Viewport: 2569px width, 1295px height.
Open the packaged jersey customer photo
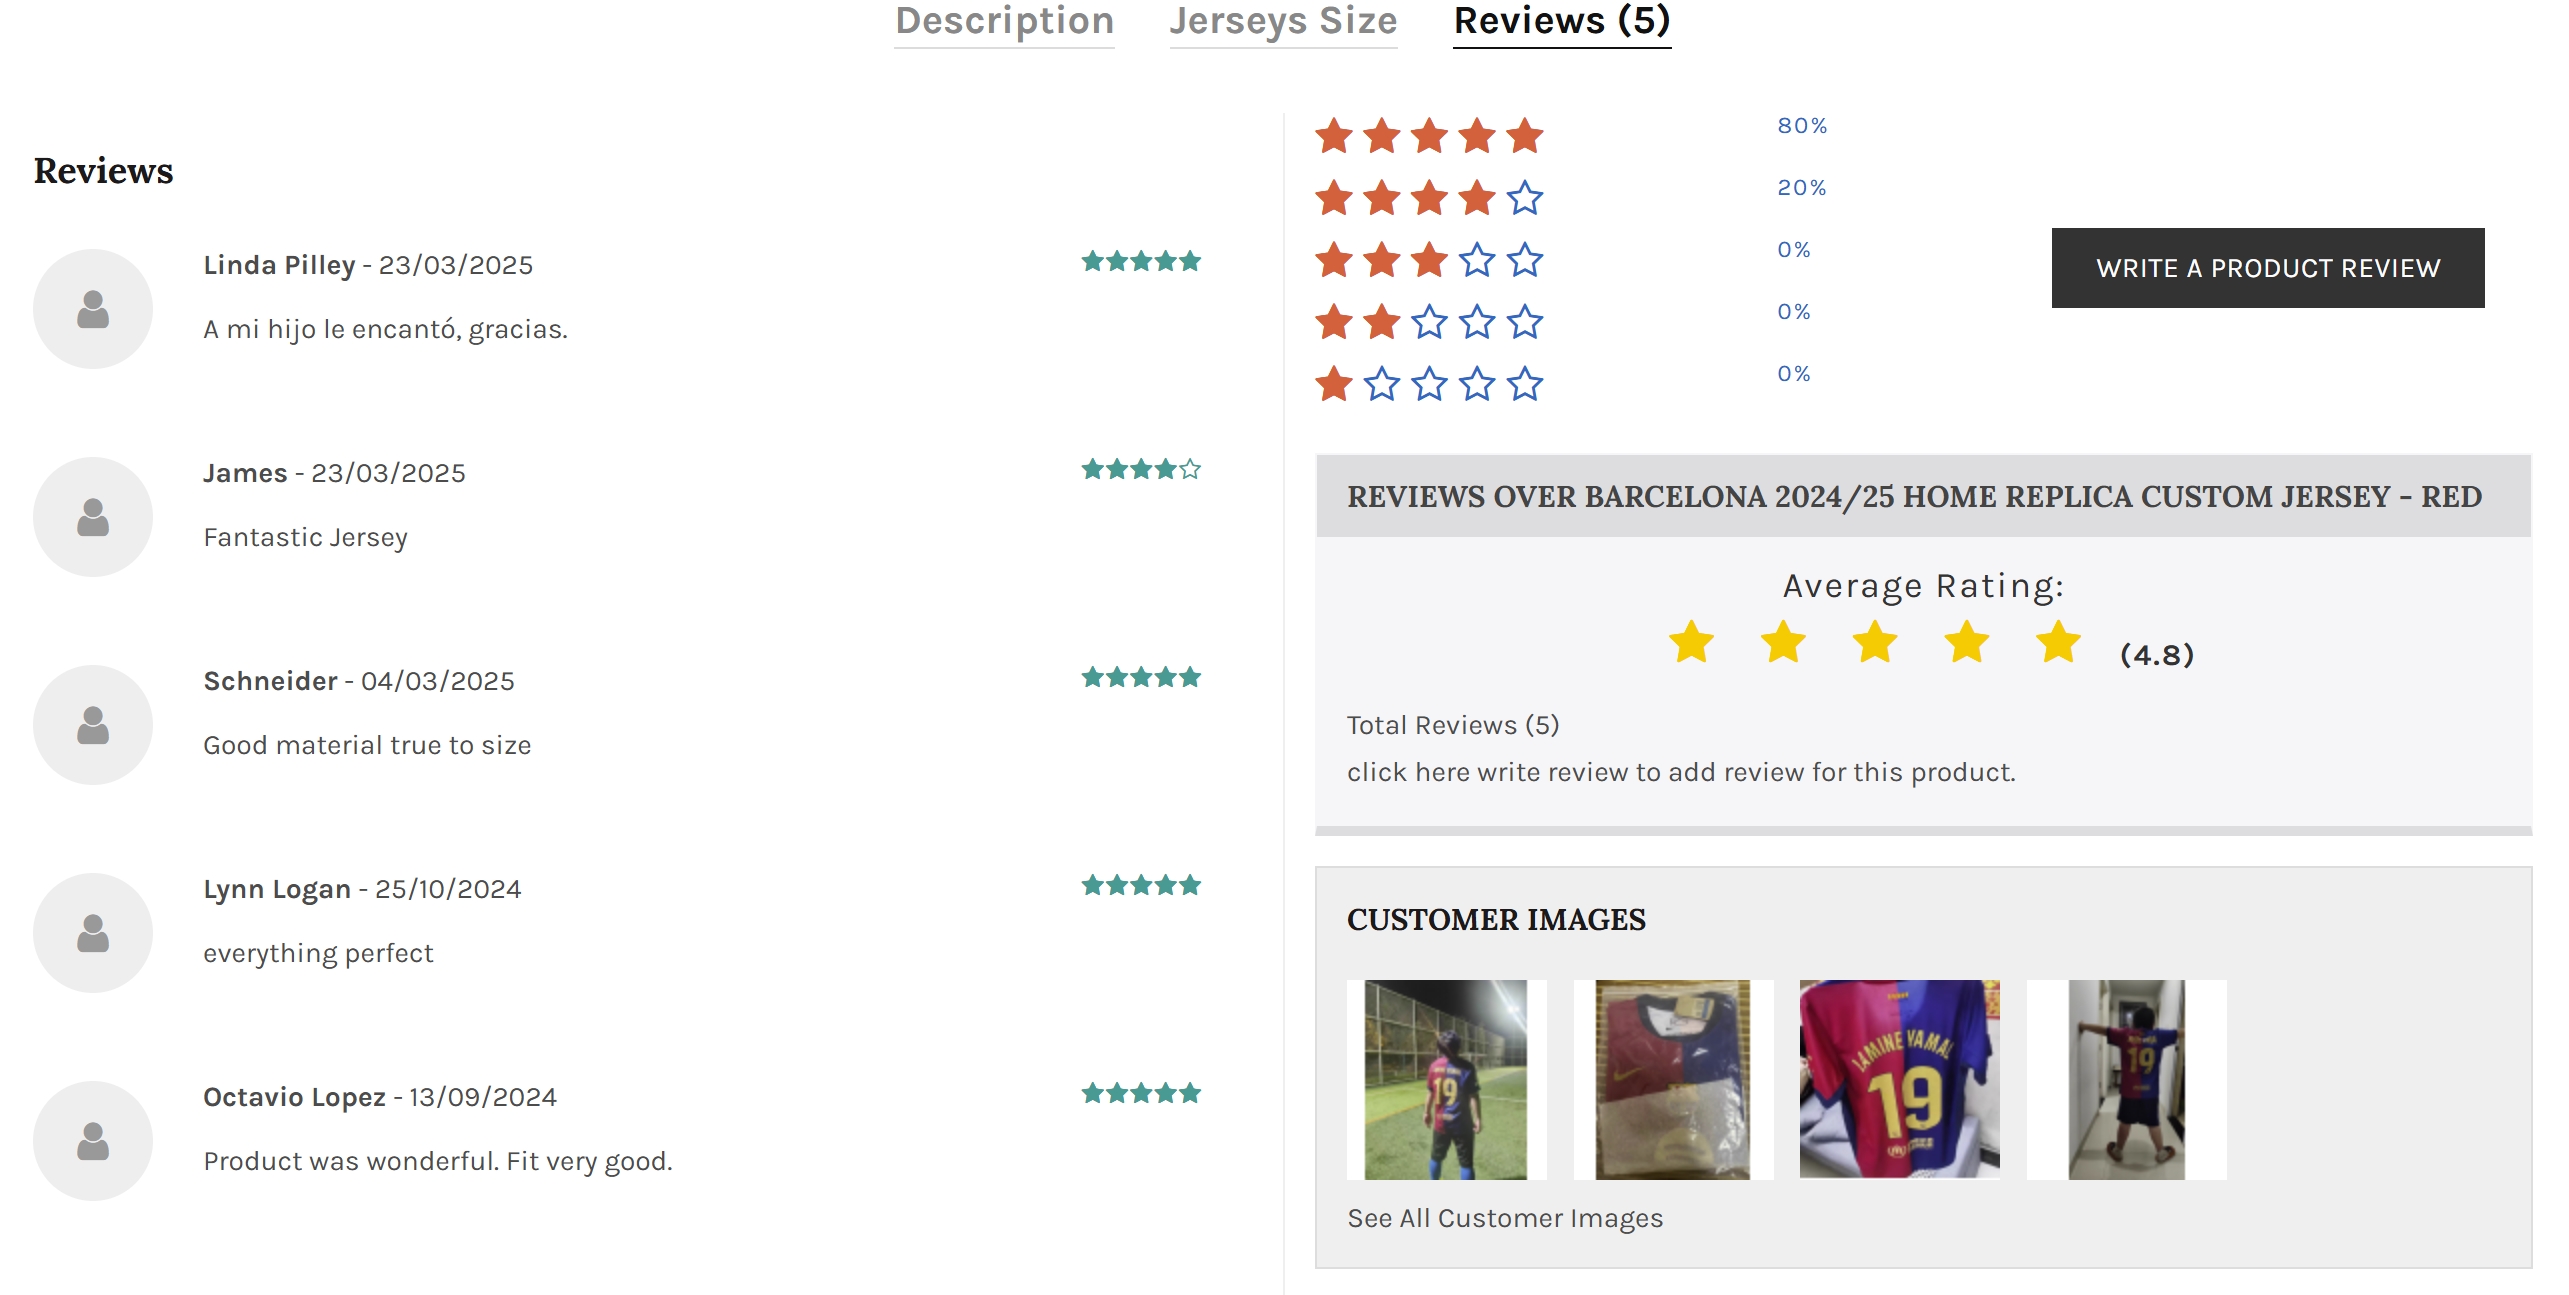1672,1079
